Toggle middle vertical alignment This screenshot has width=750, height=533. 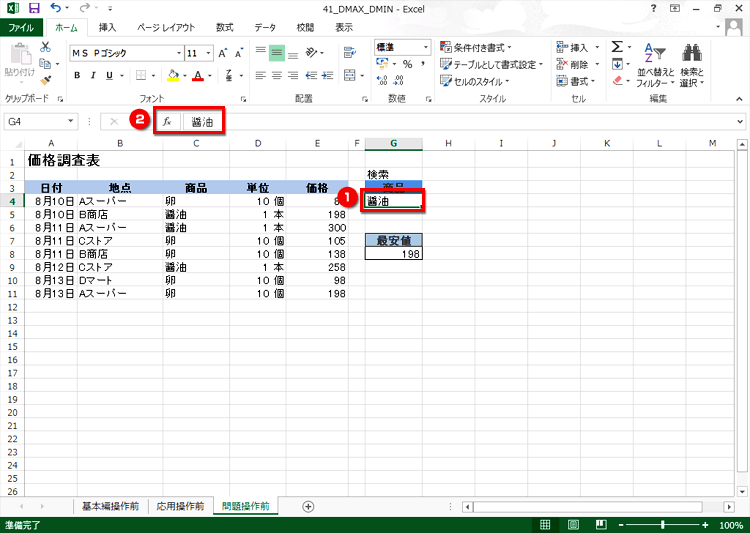point(277,53)
